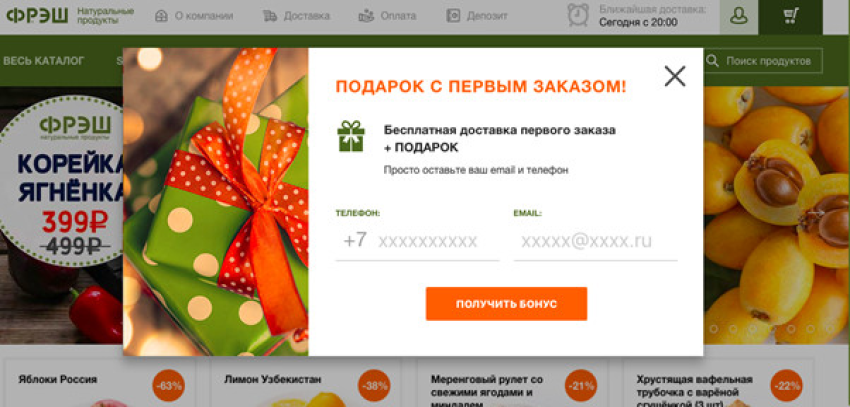Open the ВЕСЬ КАТАЛОГ menu
Image resolution: width=850 pixels, height=407 pixels.
[x=44, y=61]
